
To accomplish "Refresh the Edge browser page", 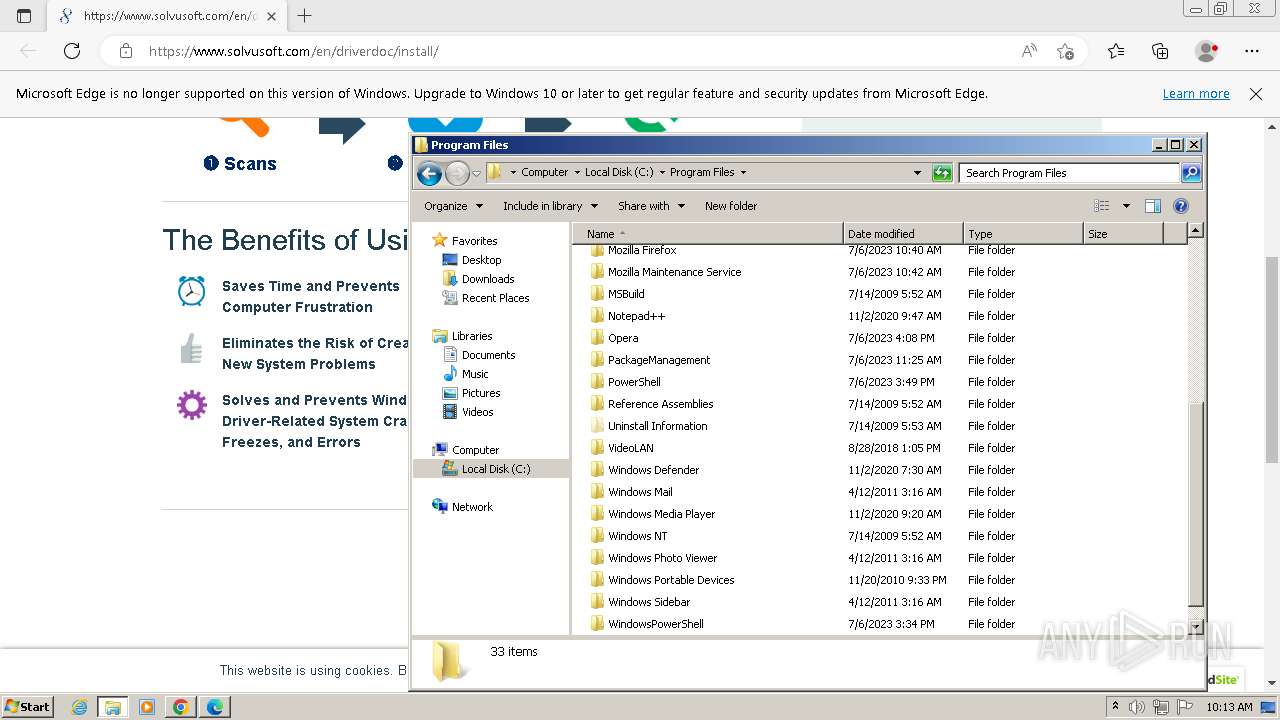I will click(72, 51).
